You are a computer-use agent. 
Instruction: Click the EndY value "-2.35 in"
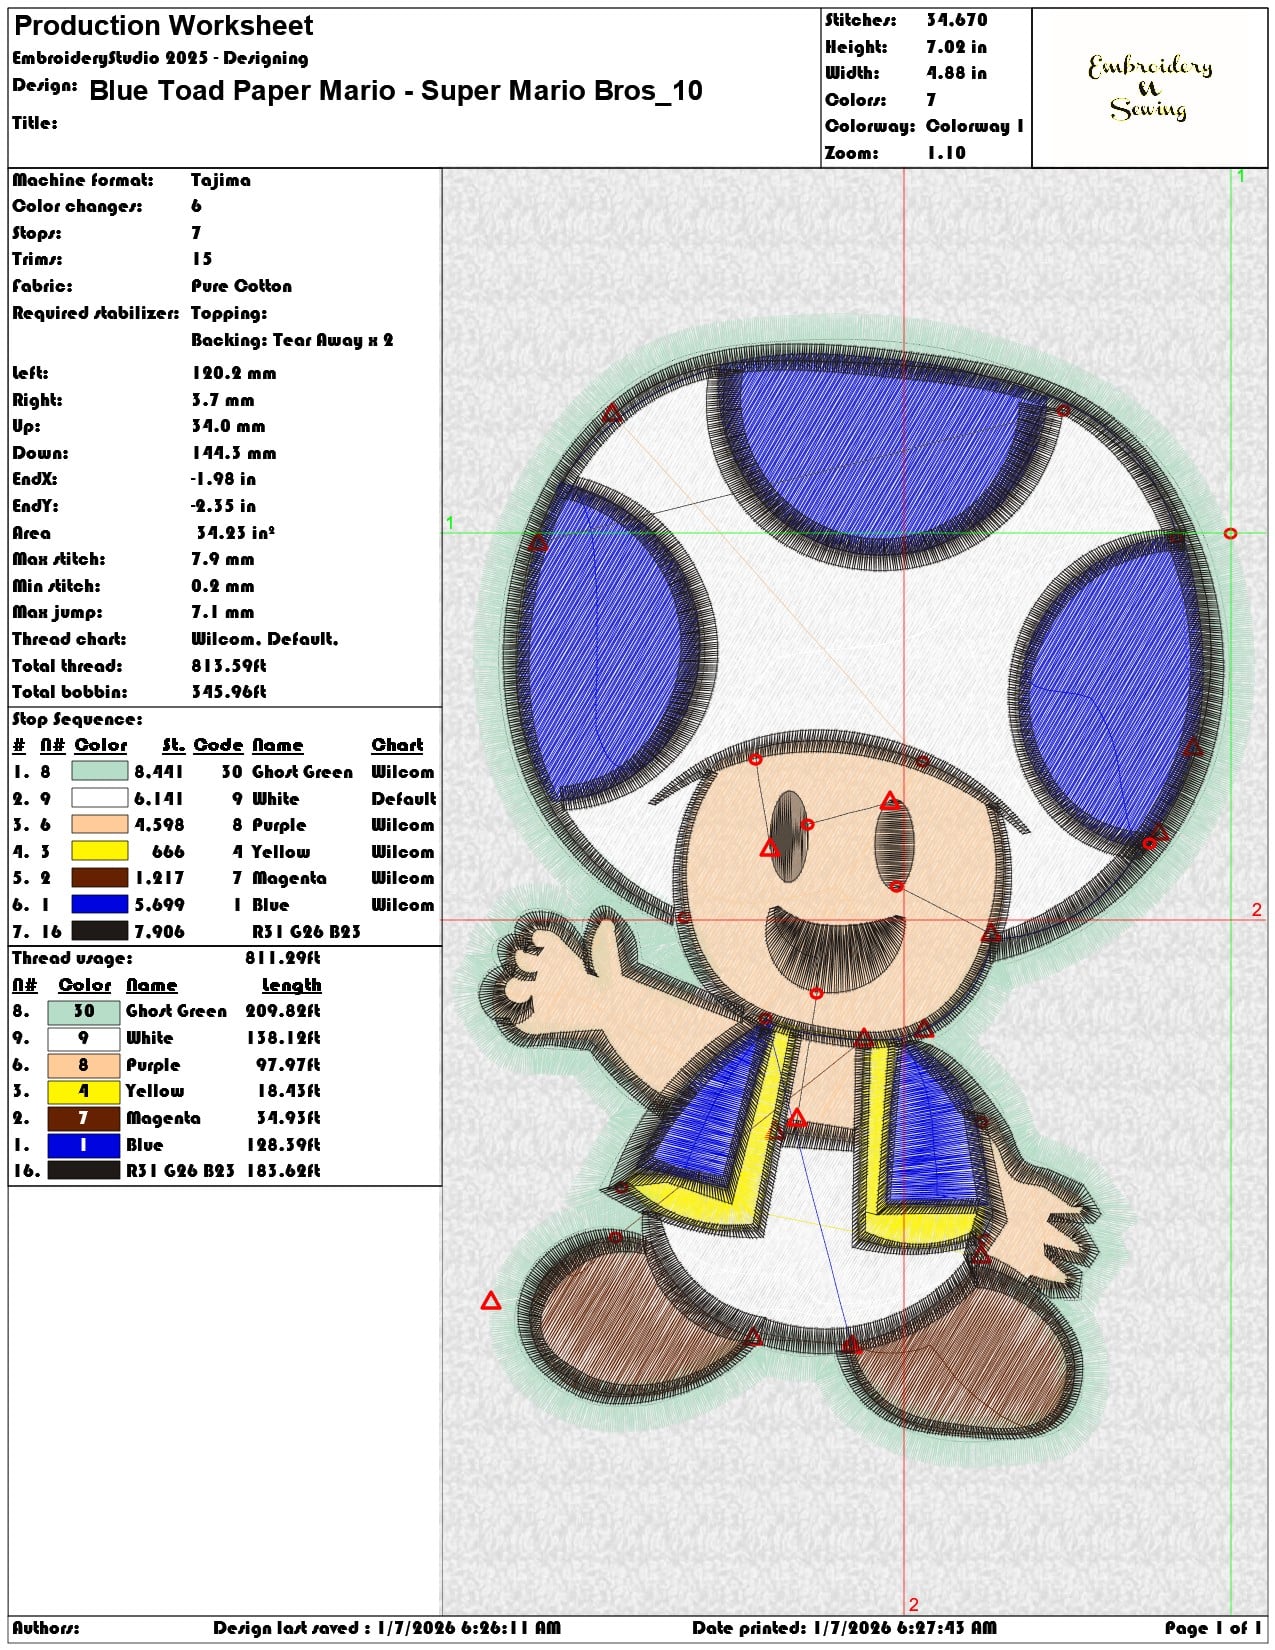click(223, 506)
